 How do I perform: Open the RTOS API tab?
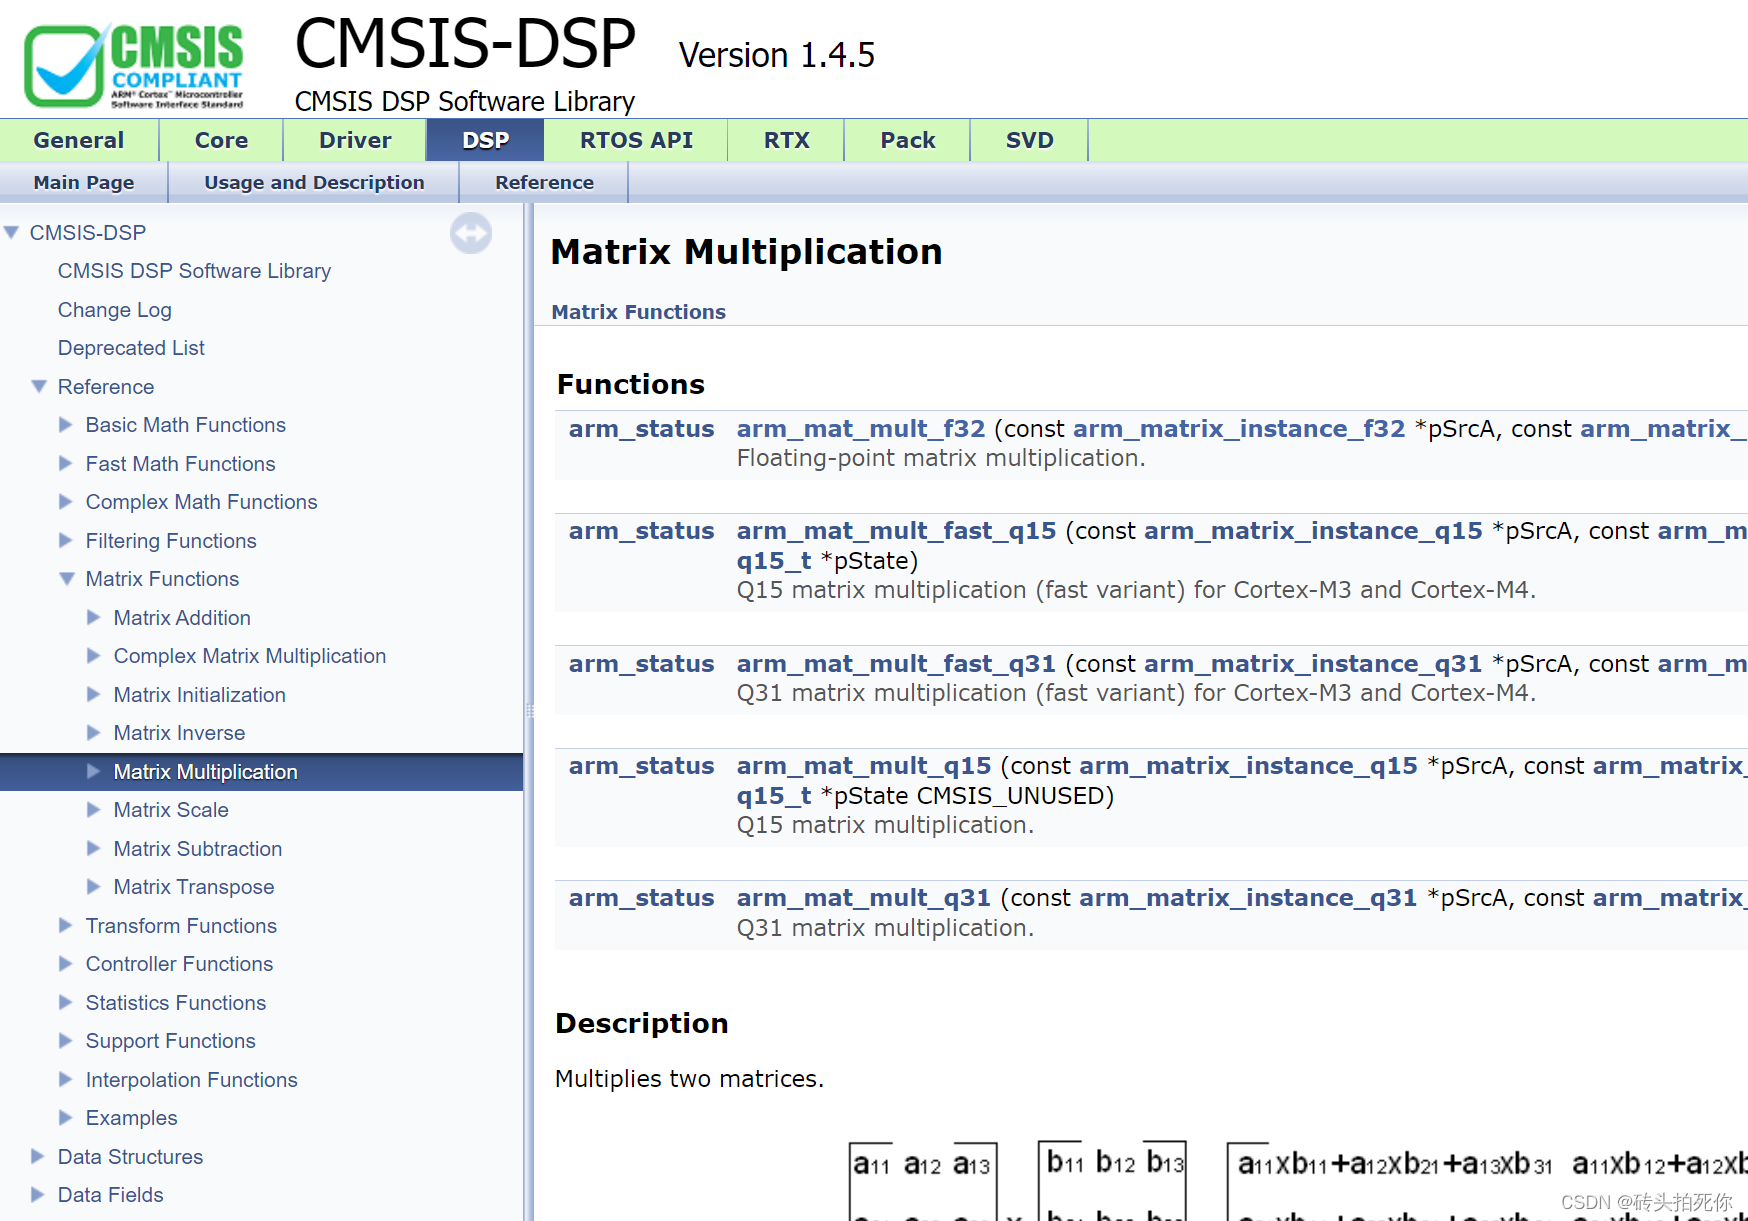coord(636,140)
